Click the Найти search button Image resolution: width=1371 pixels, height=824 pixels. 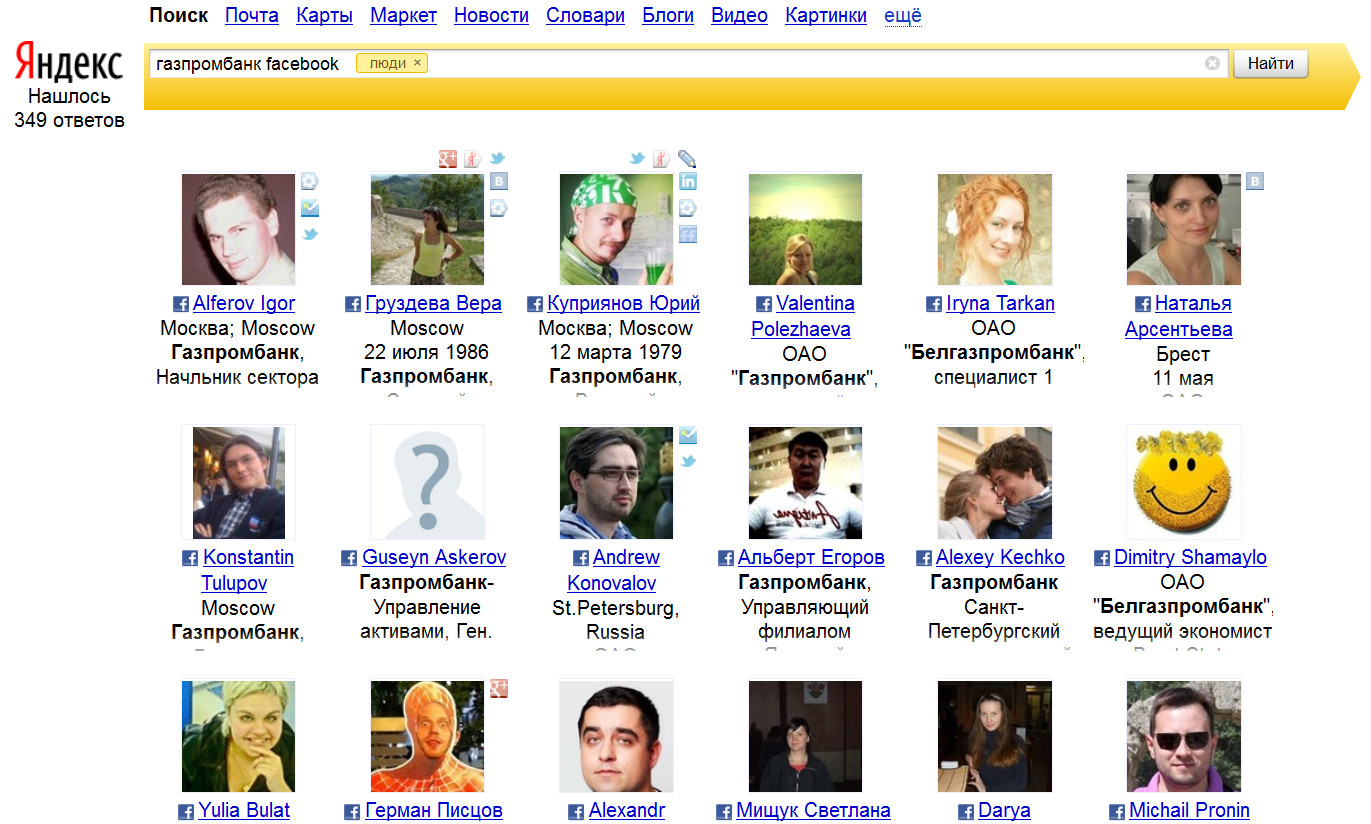[1271, 63]
